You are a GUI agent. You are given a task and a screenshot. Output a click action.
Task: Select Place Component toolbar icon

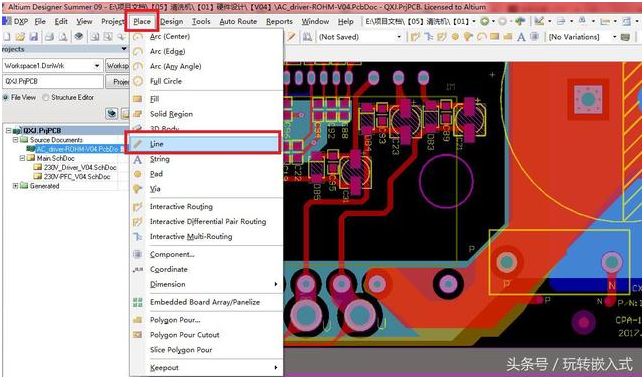pos(534,36)
